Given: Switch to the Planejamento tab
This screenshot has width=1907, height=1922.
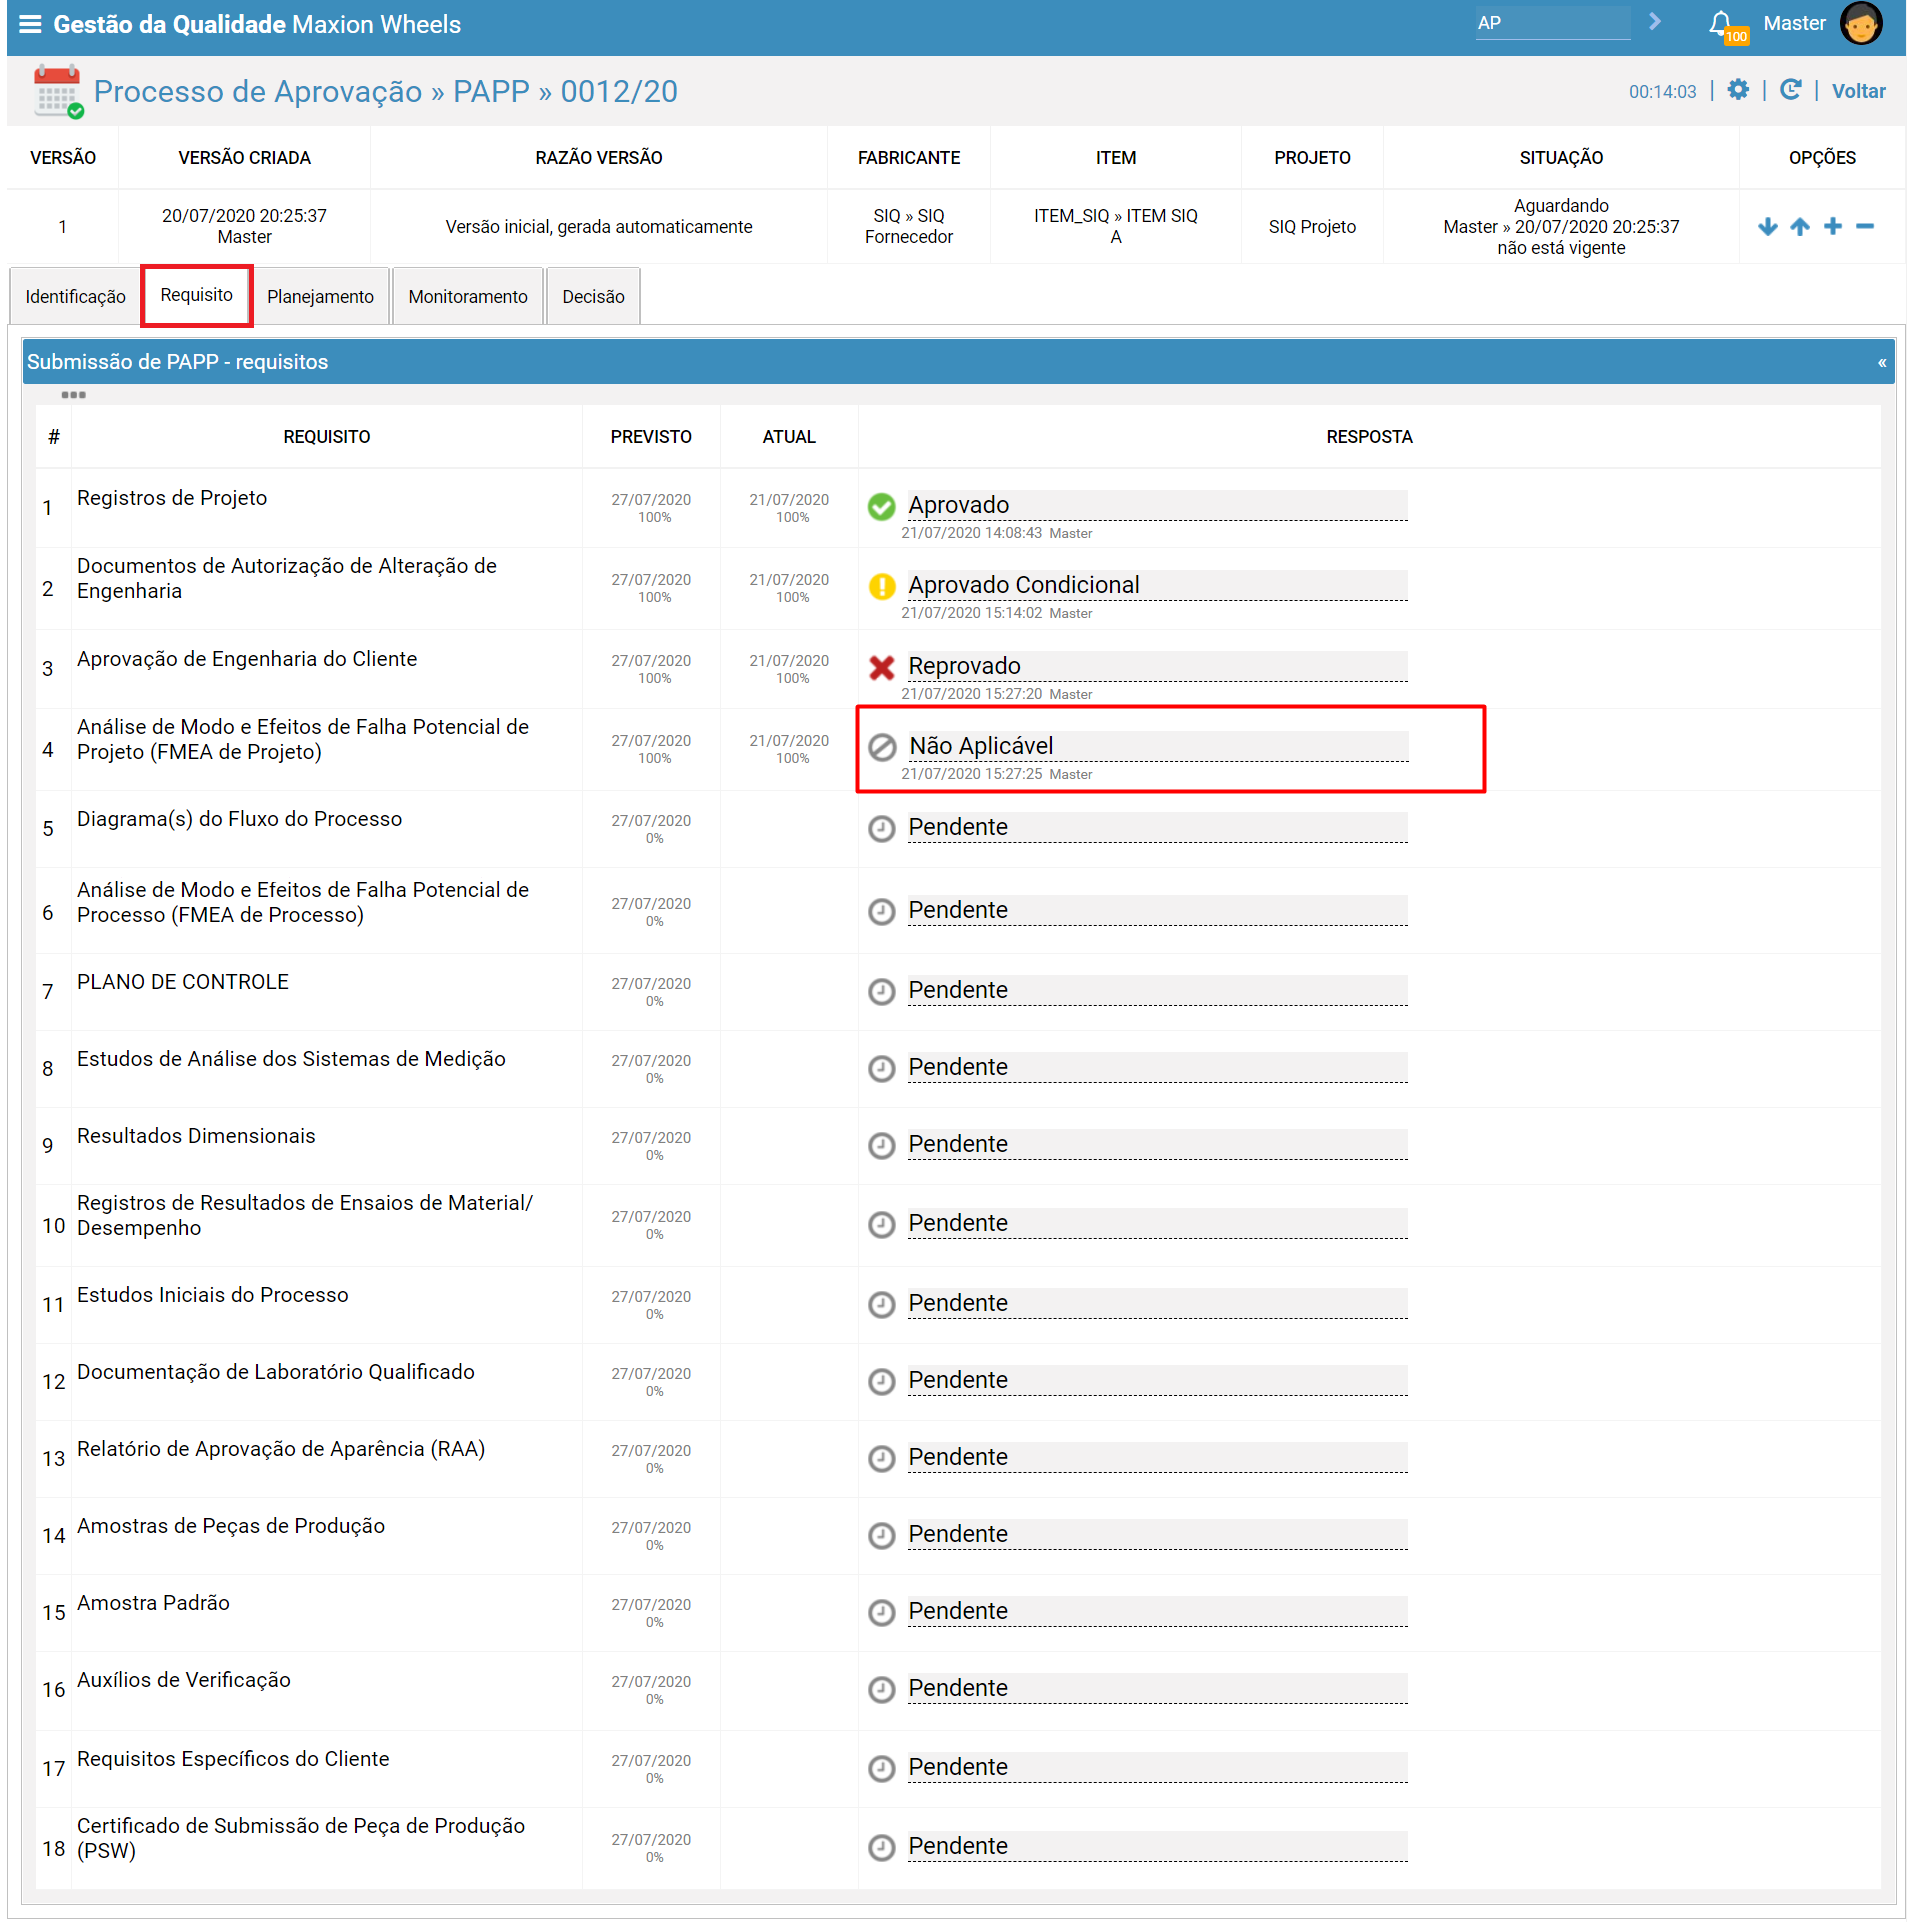Looking at the screenshot, I should (x=320, y=297).
